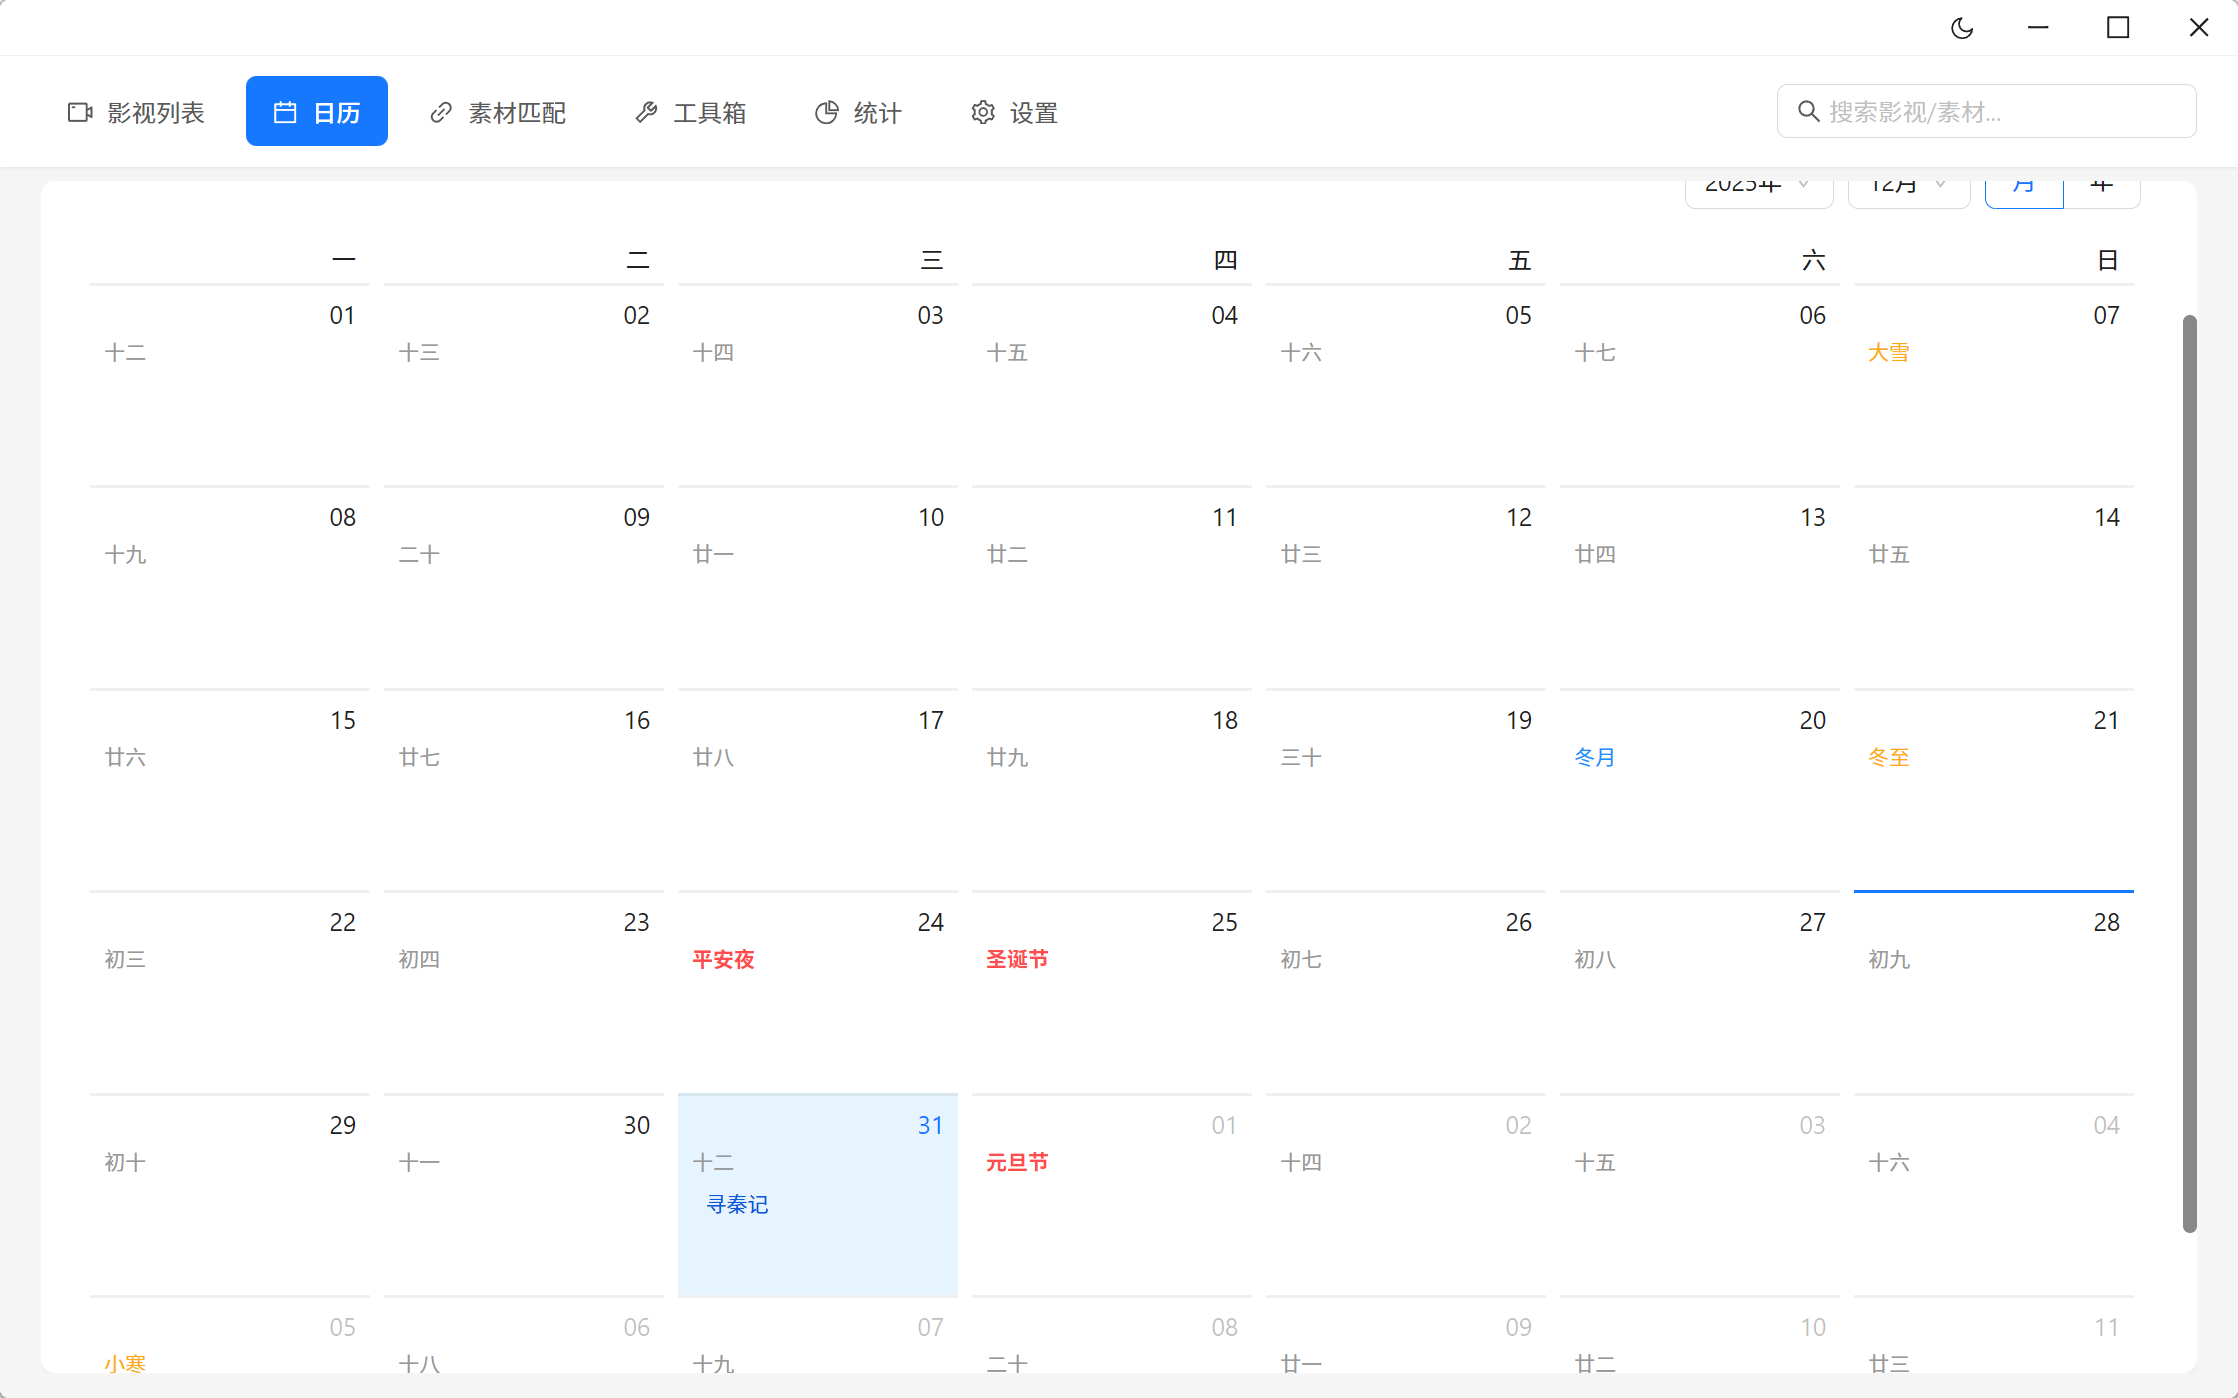Toggle dark mode with the moon icon

coord(1962,28)
